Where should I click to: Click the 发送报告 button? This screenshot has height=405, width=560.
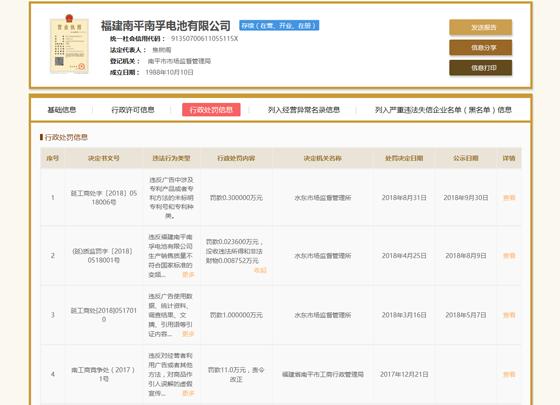point(480,28)
